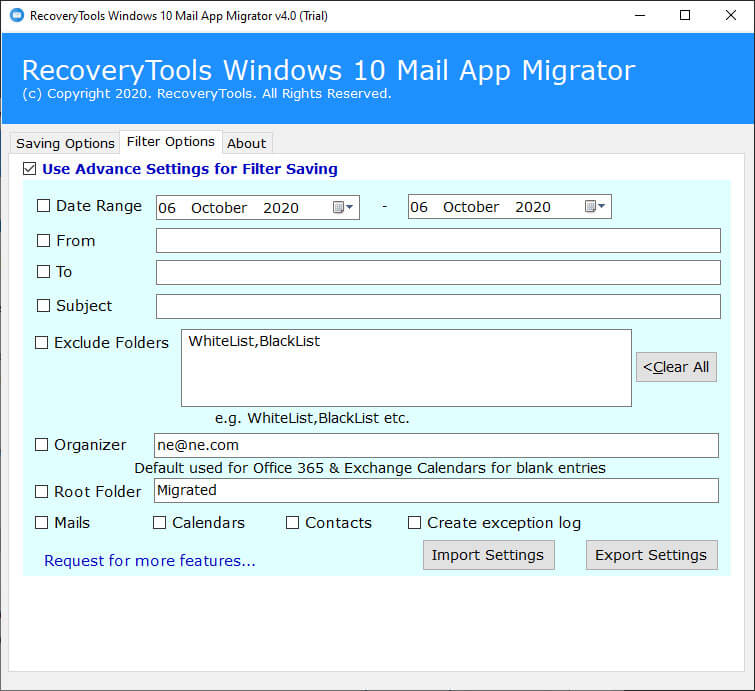The height and width of the screenshot is (691, 755).
Task: Select the end date year 2020
Action: (x=533, y=207)
